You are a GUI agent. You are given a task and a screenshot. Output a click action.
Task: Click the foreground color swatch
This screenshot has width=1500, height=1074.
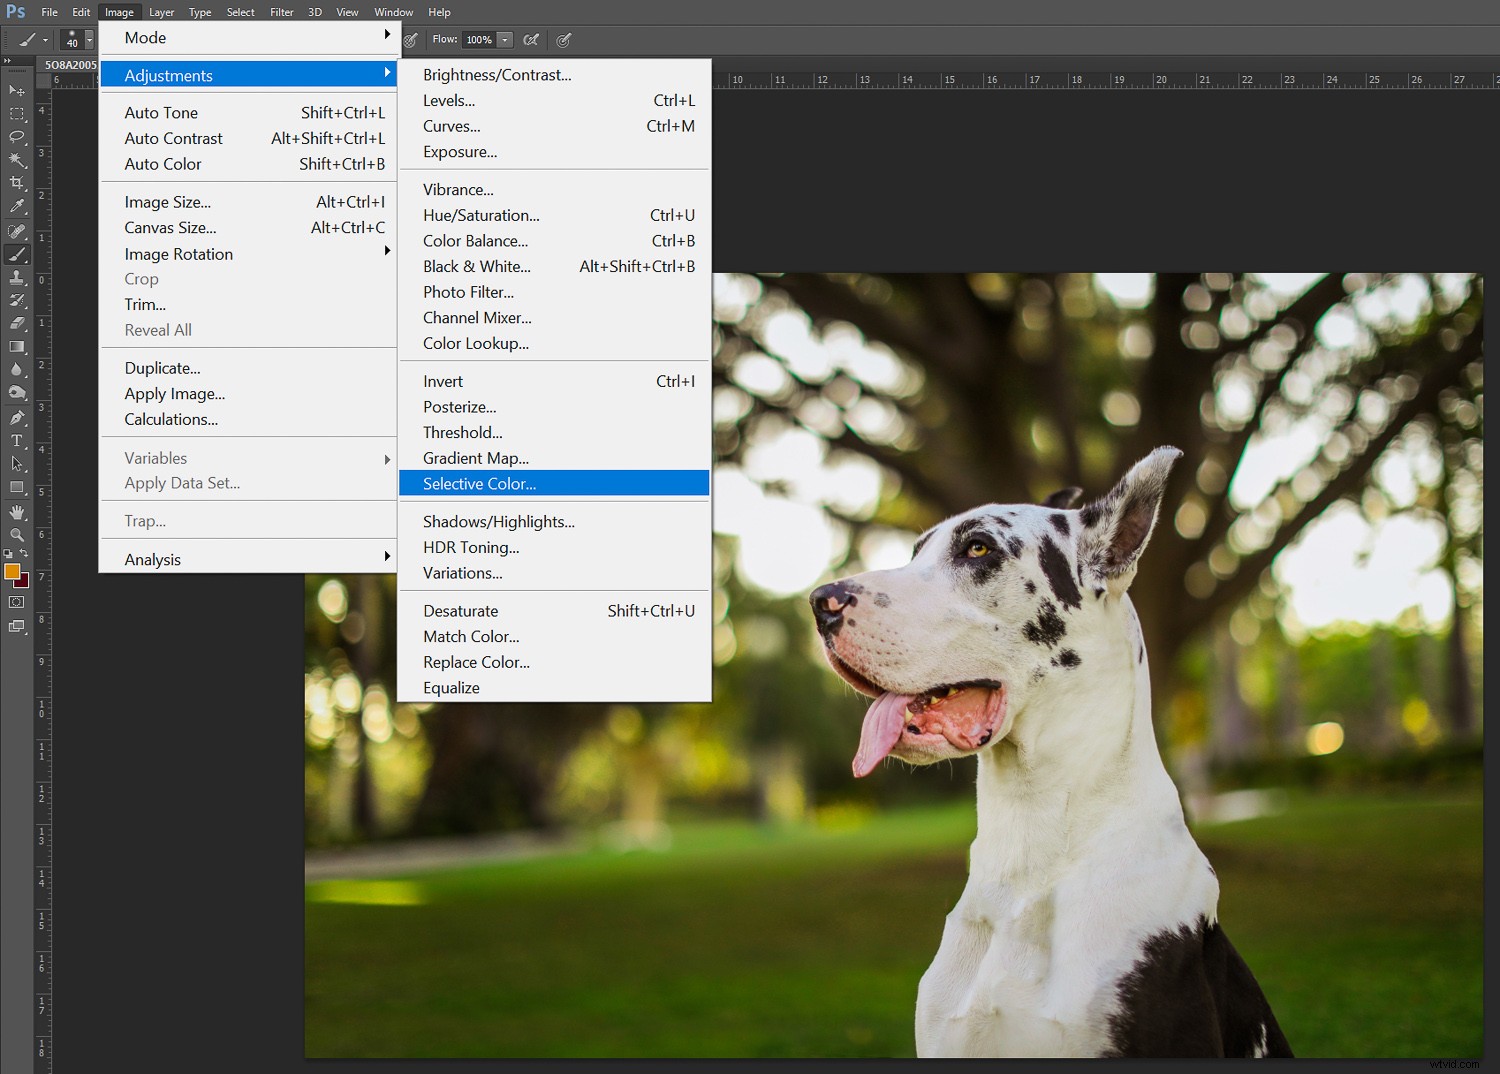click(x=12, y=573)
